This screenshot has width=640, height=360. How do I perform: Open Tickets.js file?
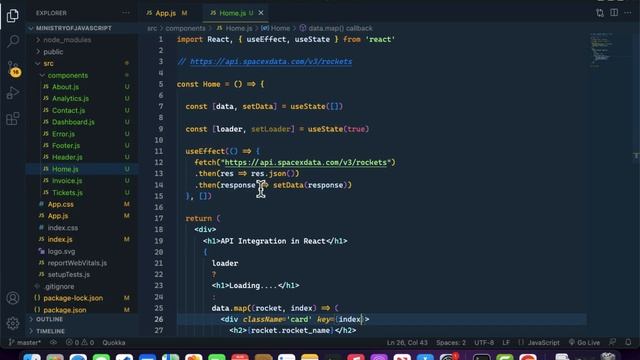coord(67,193)
